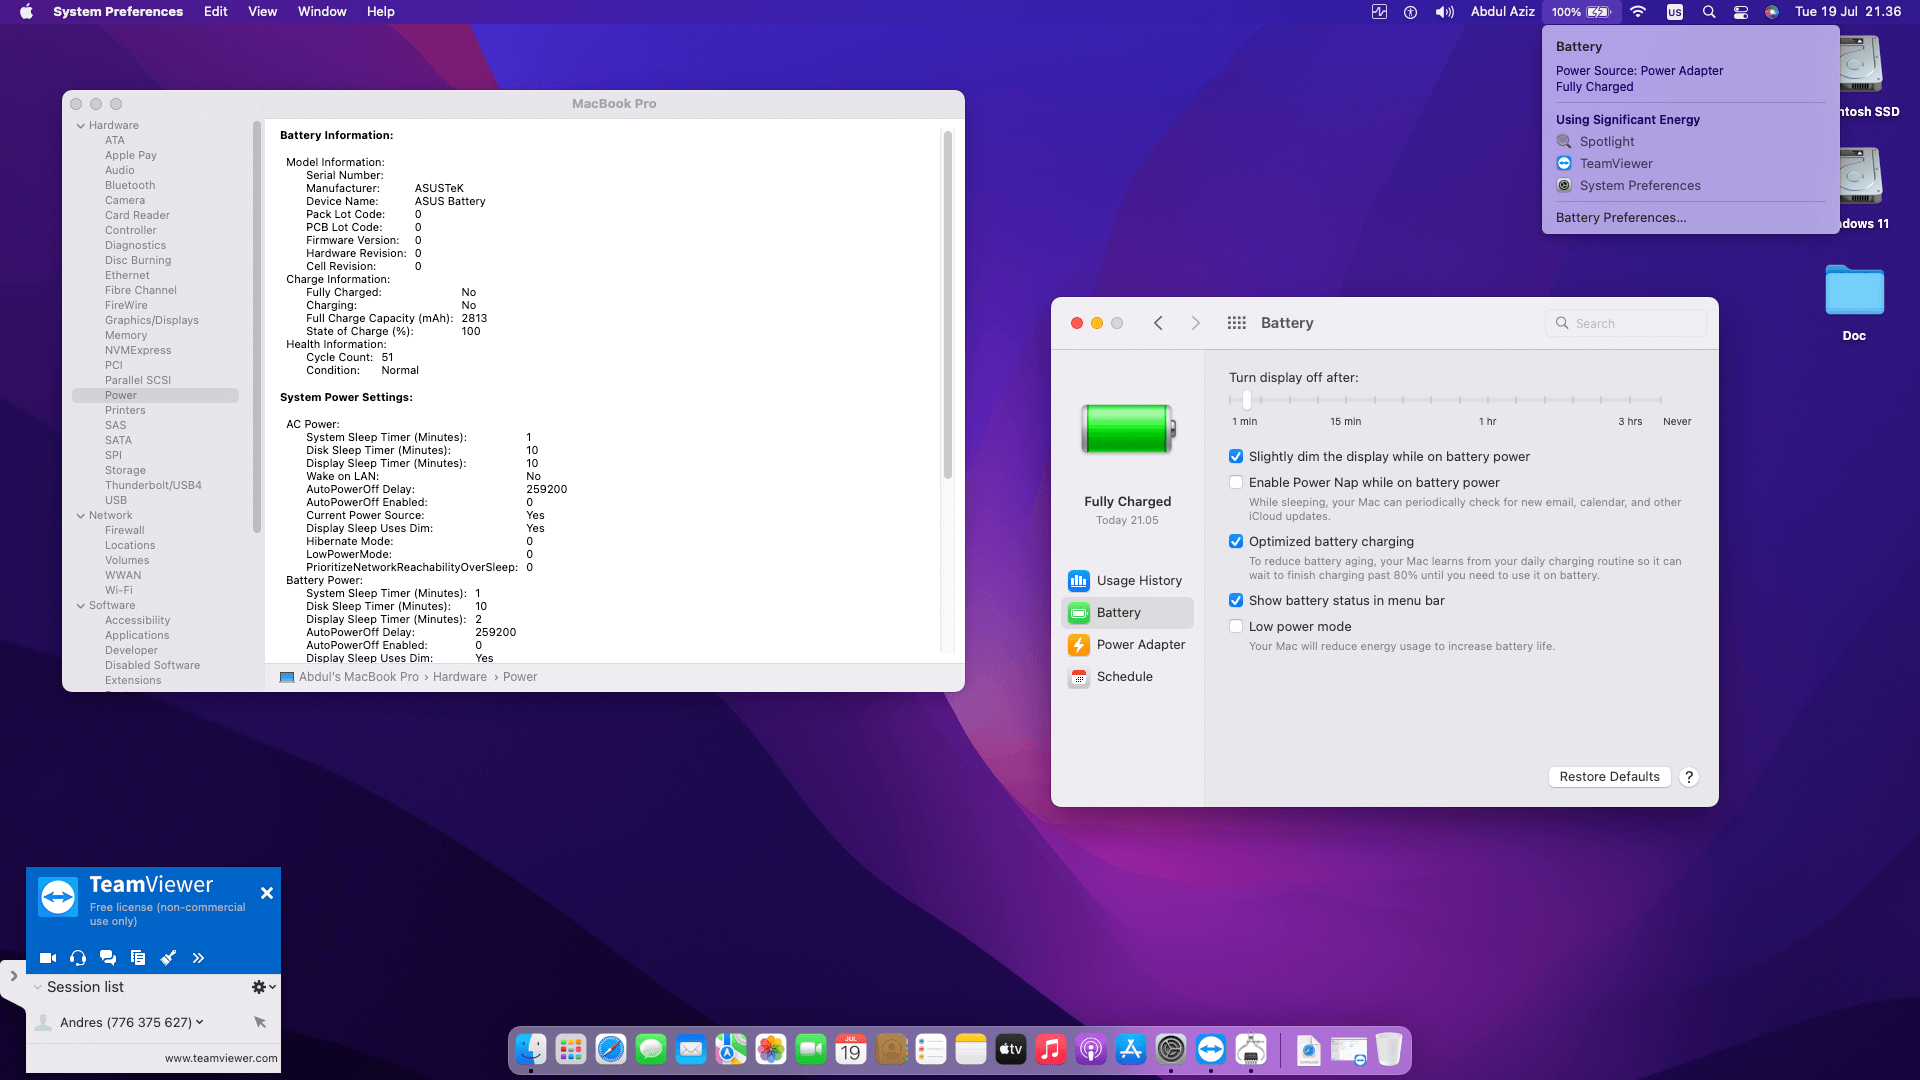Go back in Battery preferences window
The width and height of the screenshot is (1920, 1080).
1158,323
